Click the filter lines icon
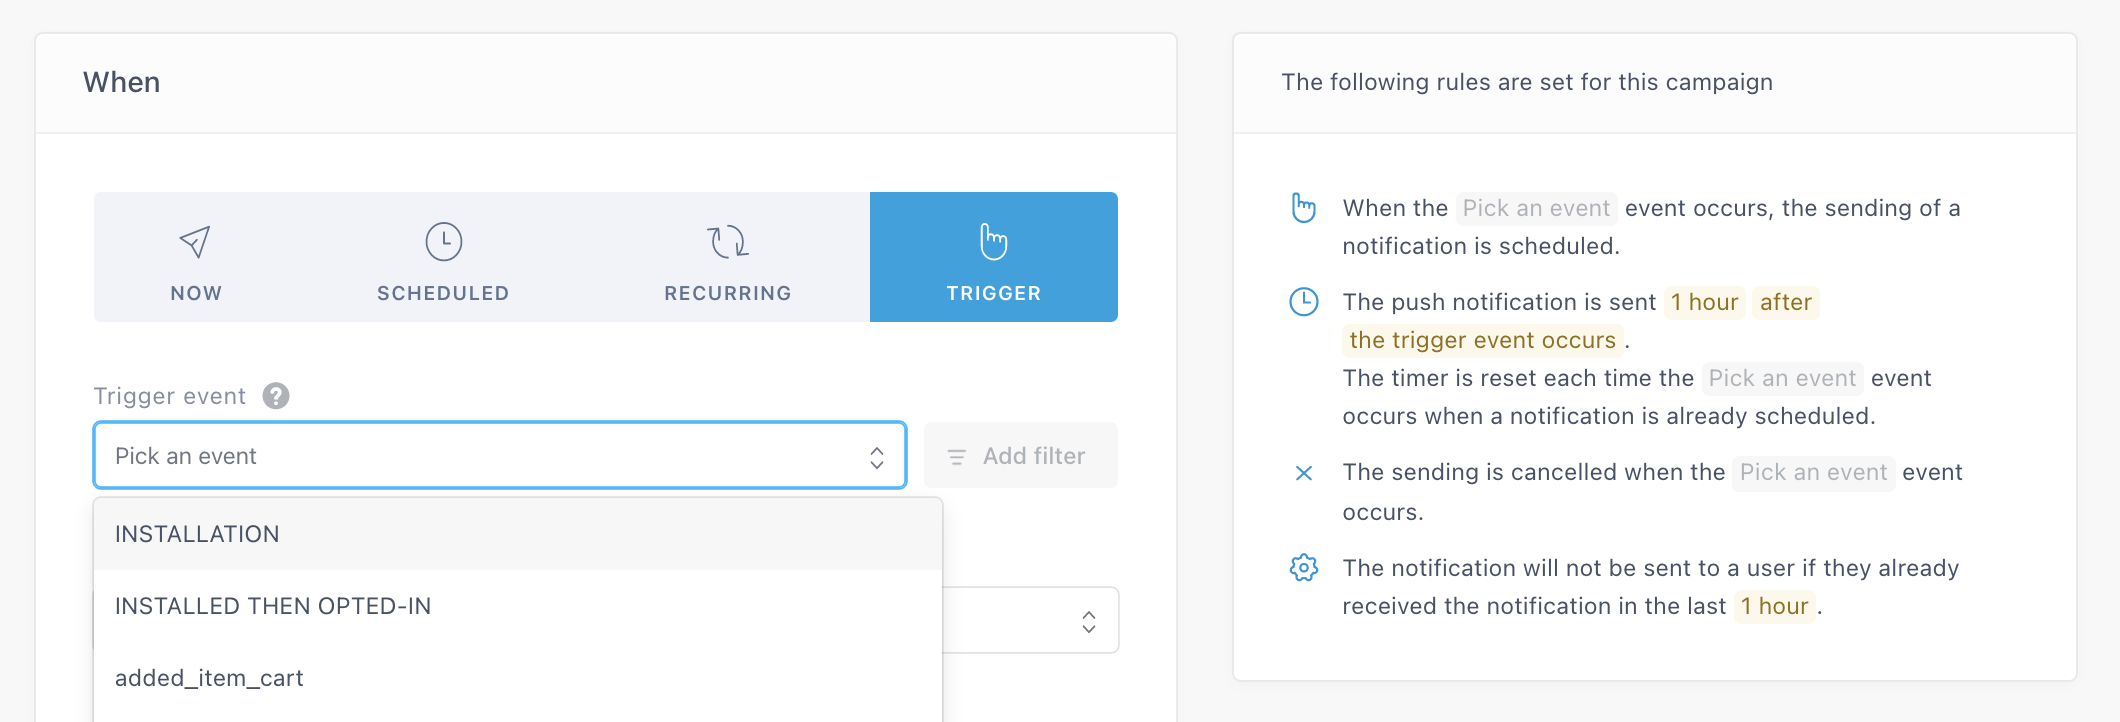Image resolution: width=2120 pixels, height=722 pixels. tap(957, 457)
